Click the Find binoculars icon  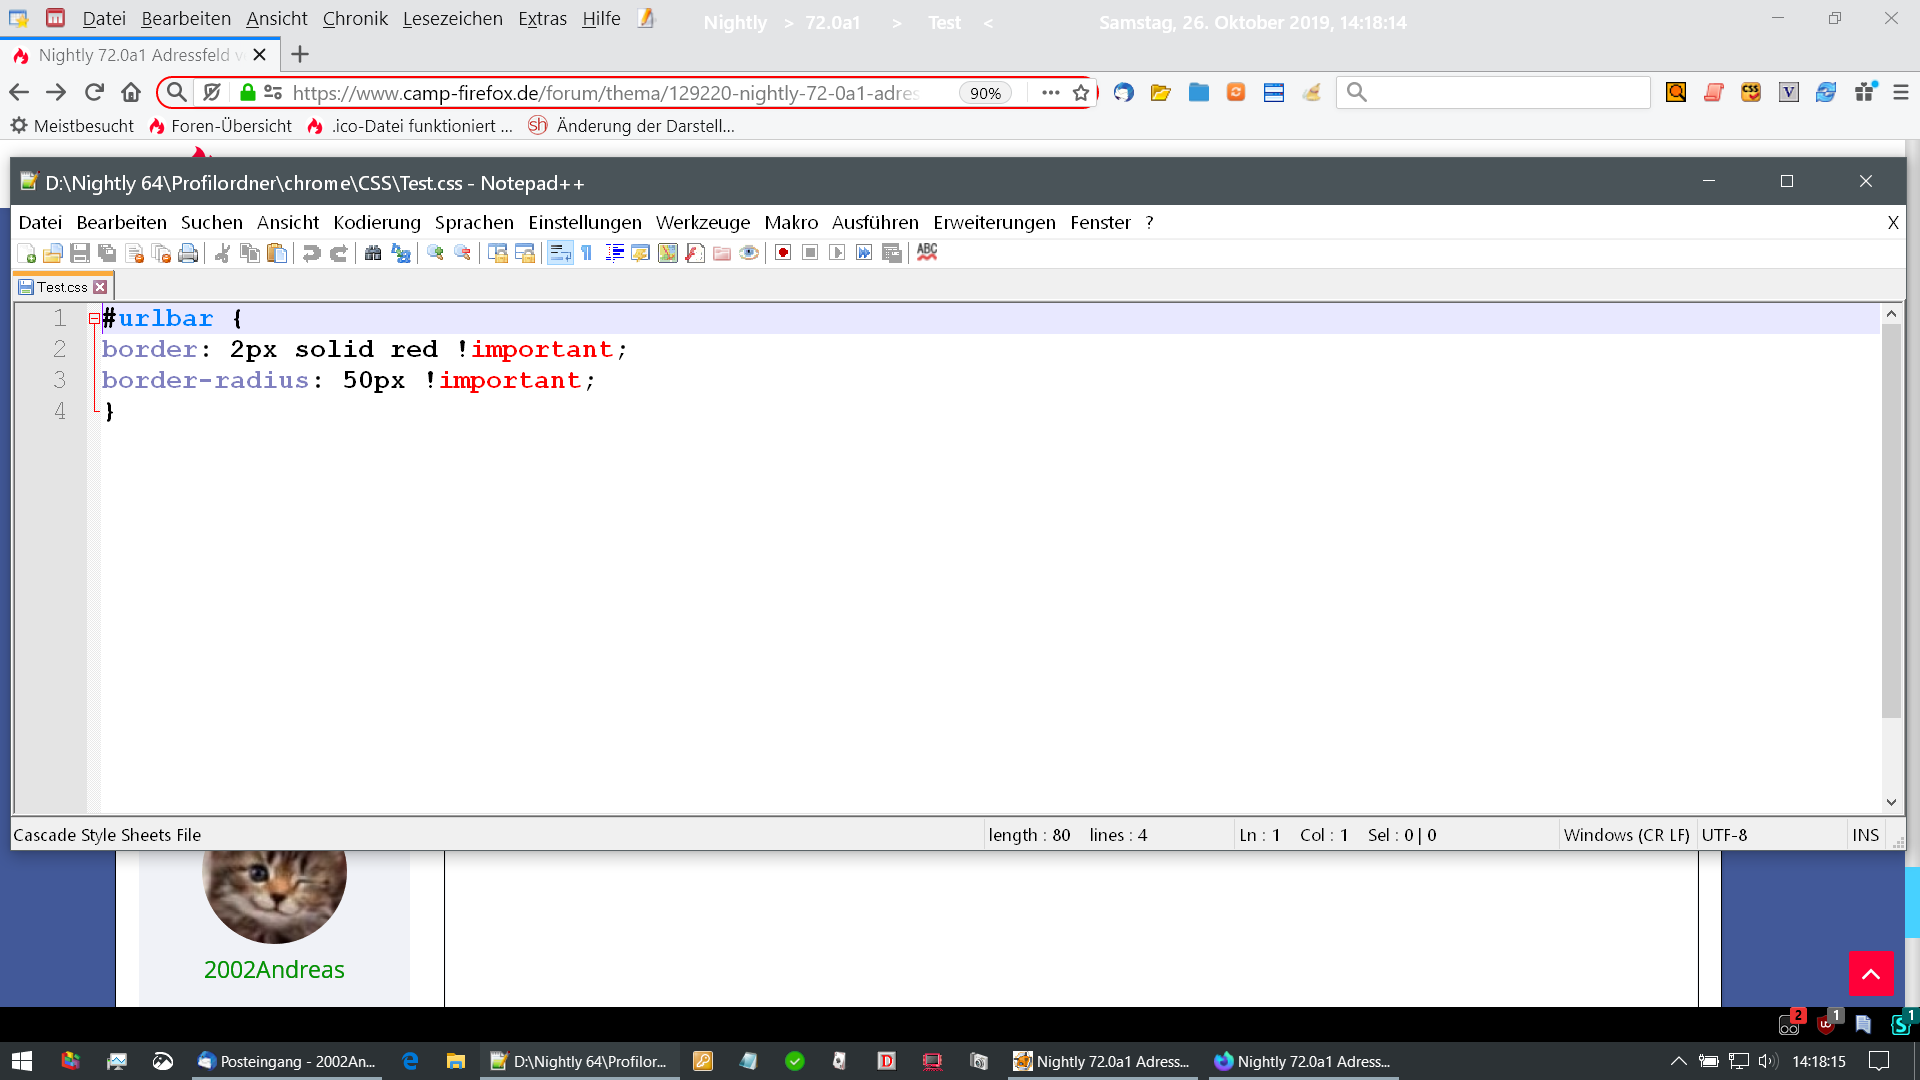point(373,253)
